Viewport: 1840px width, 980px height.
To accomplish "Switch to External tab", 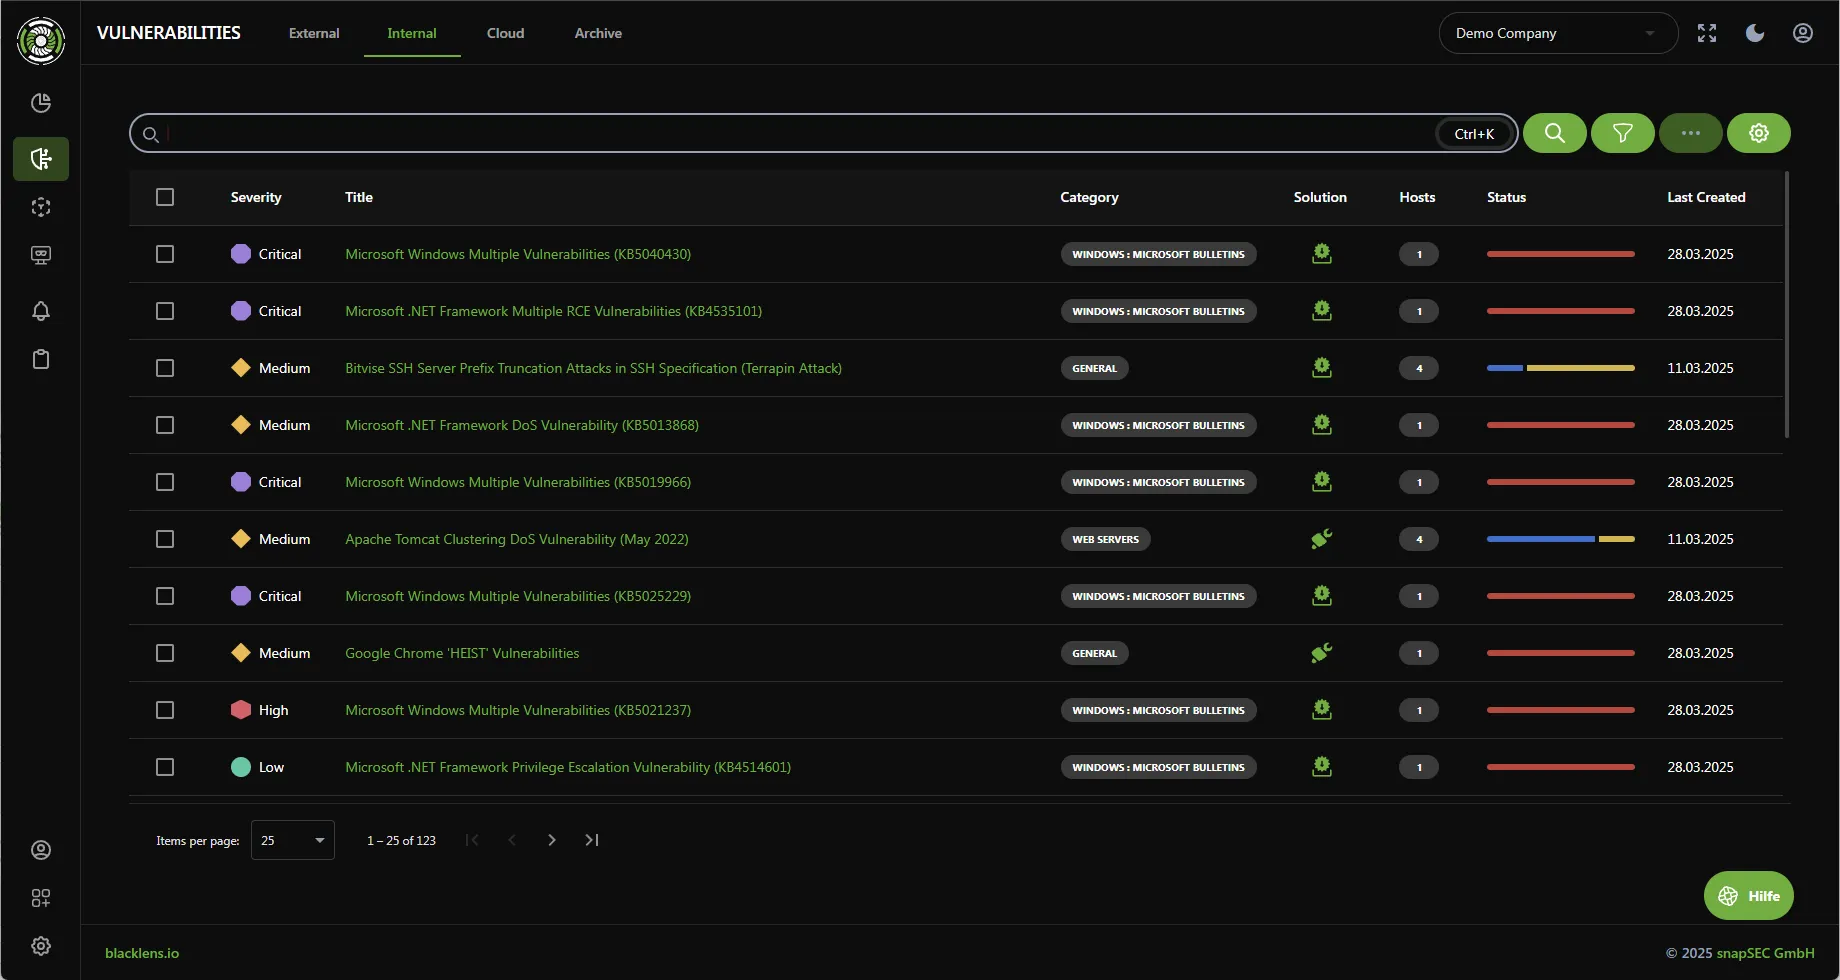I will click(x=314, y=33).
